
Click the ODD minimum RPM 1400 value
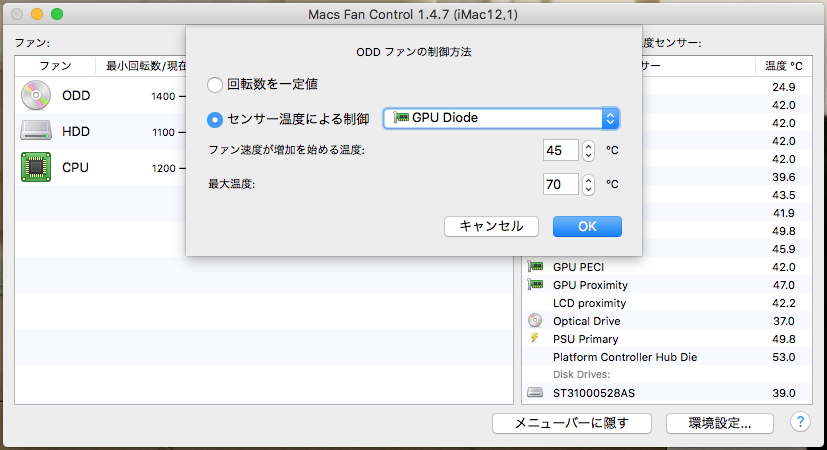point(163,96)
